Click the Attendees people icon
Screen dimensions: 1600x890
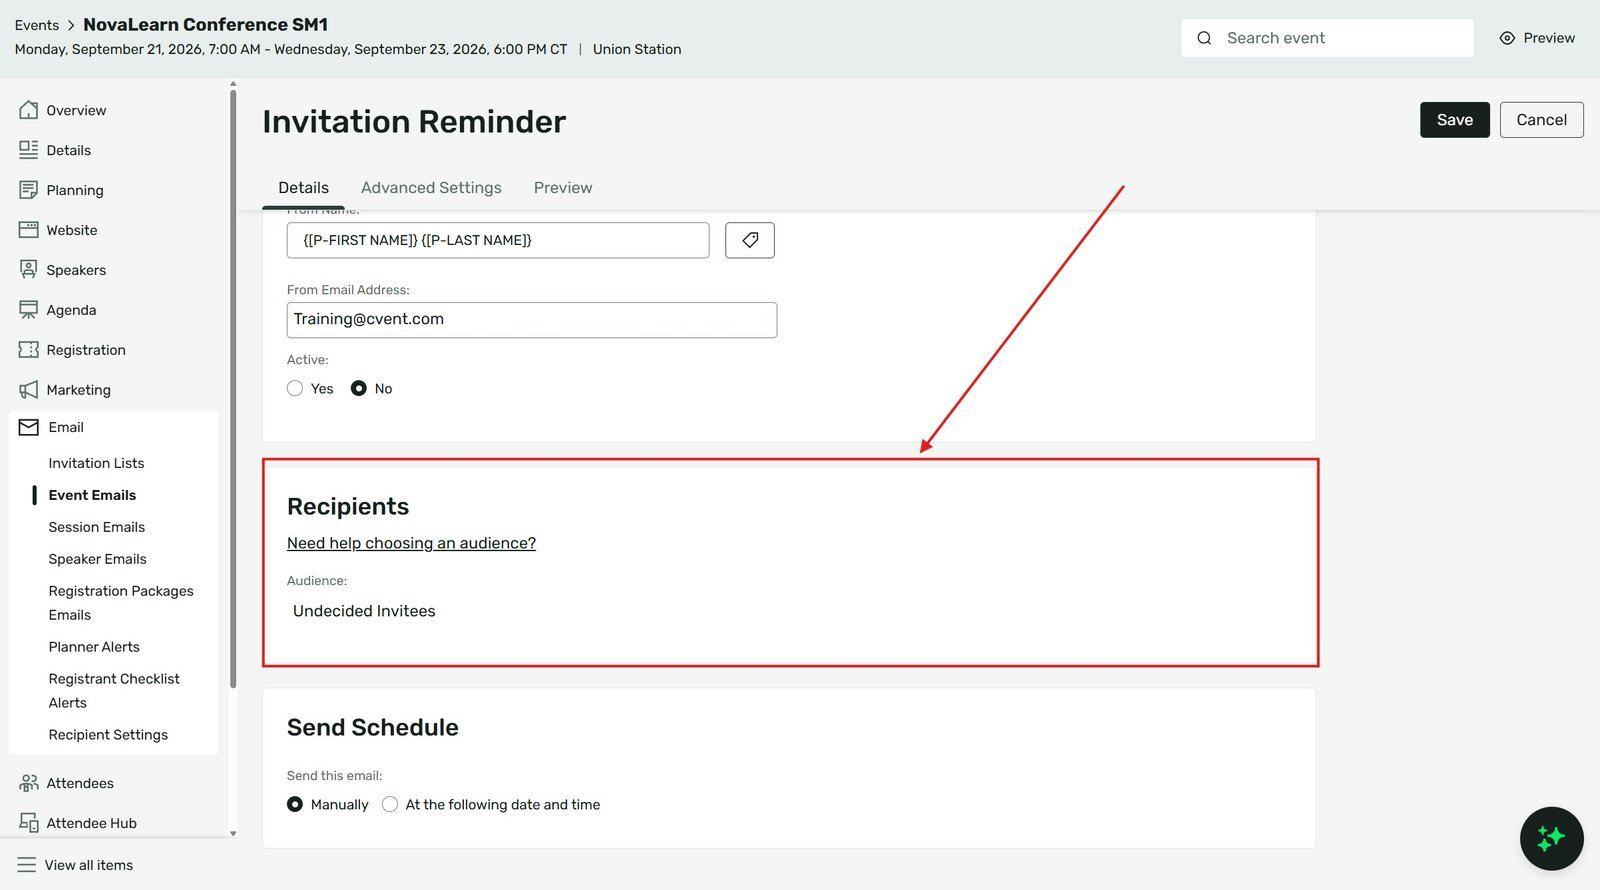click(x=28, y=783)
